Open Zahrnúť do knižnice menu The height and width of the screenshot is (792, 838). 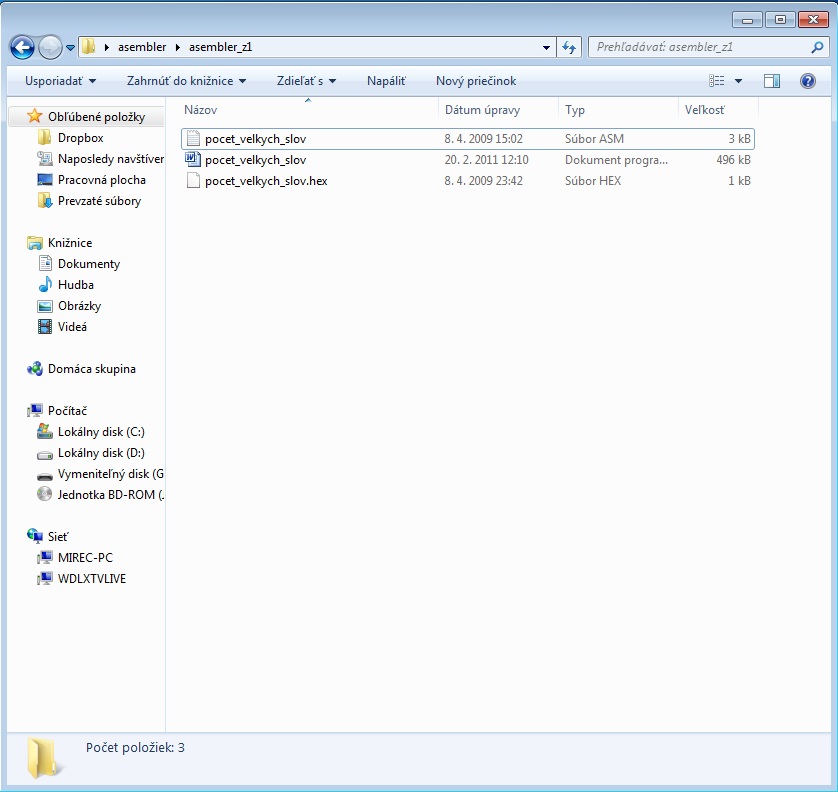pos(186,81)
